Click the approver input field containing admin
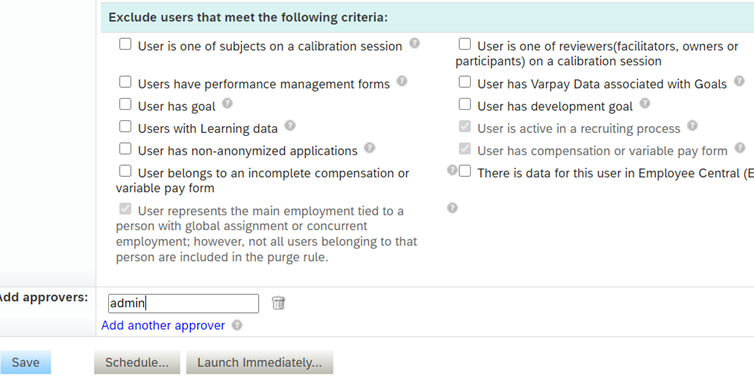 183,303
